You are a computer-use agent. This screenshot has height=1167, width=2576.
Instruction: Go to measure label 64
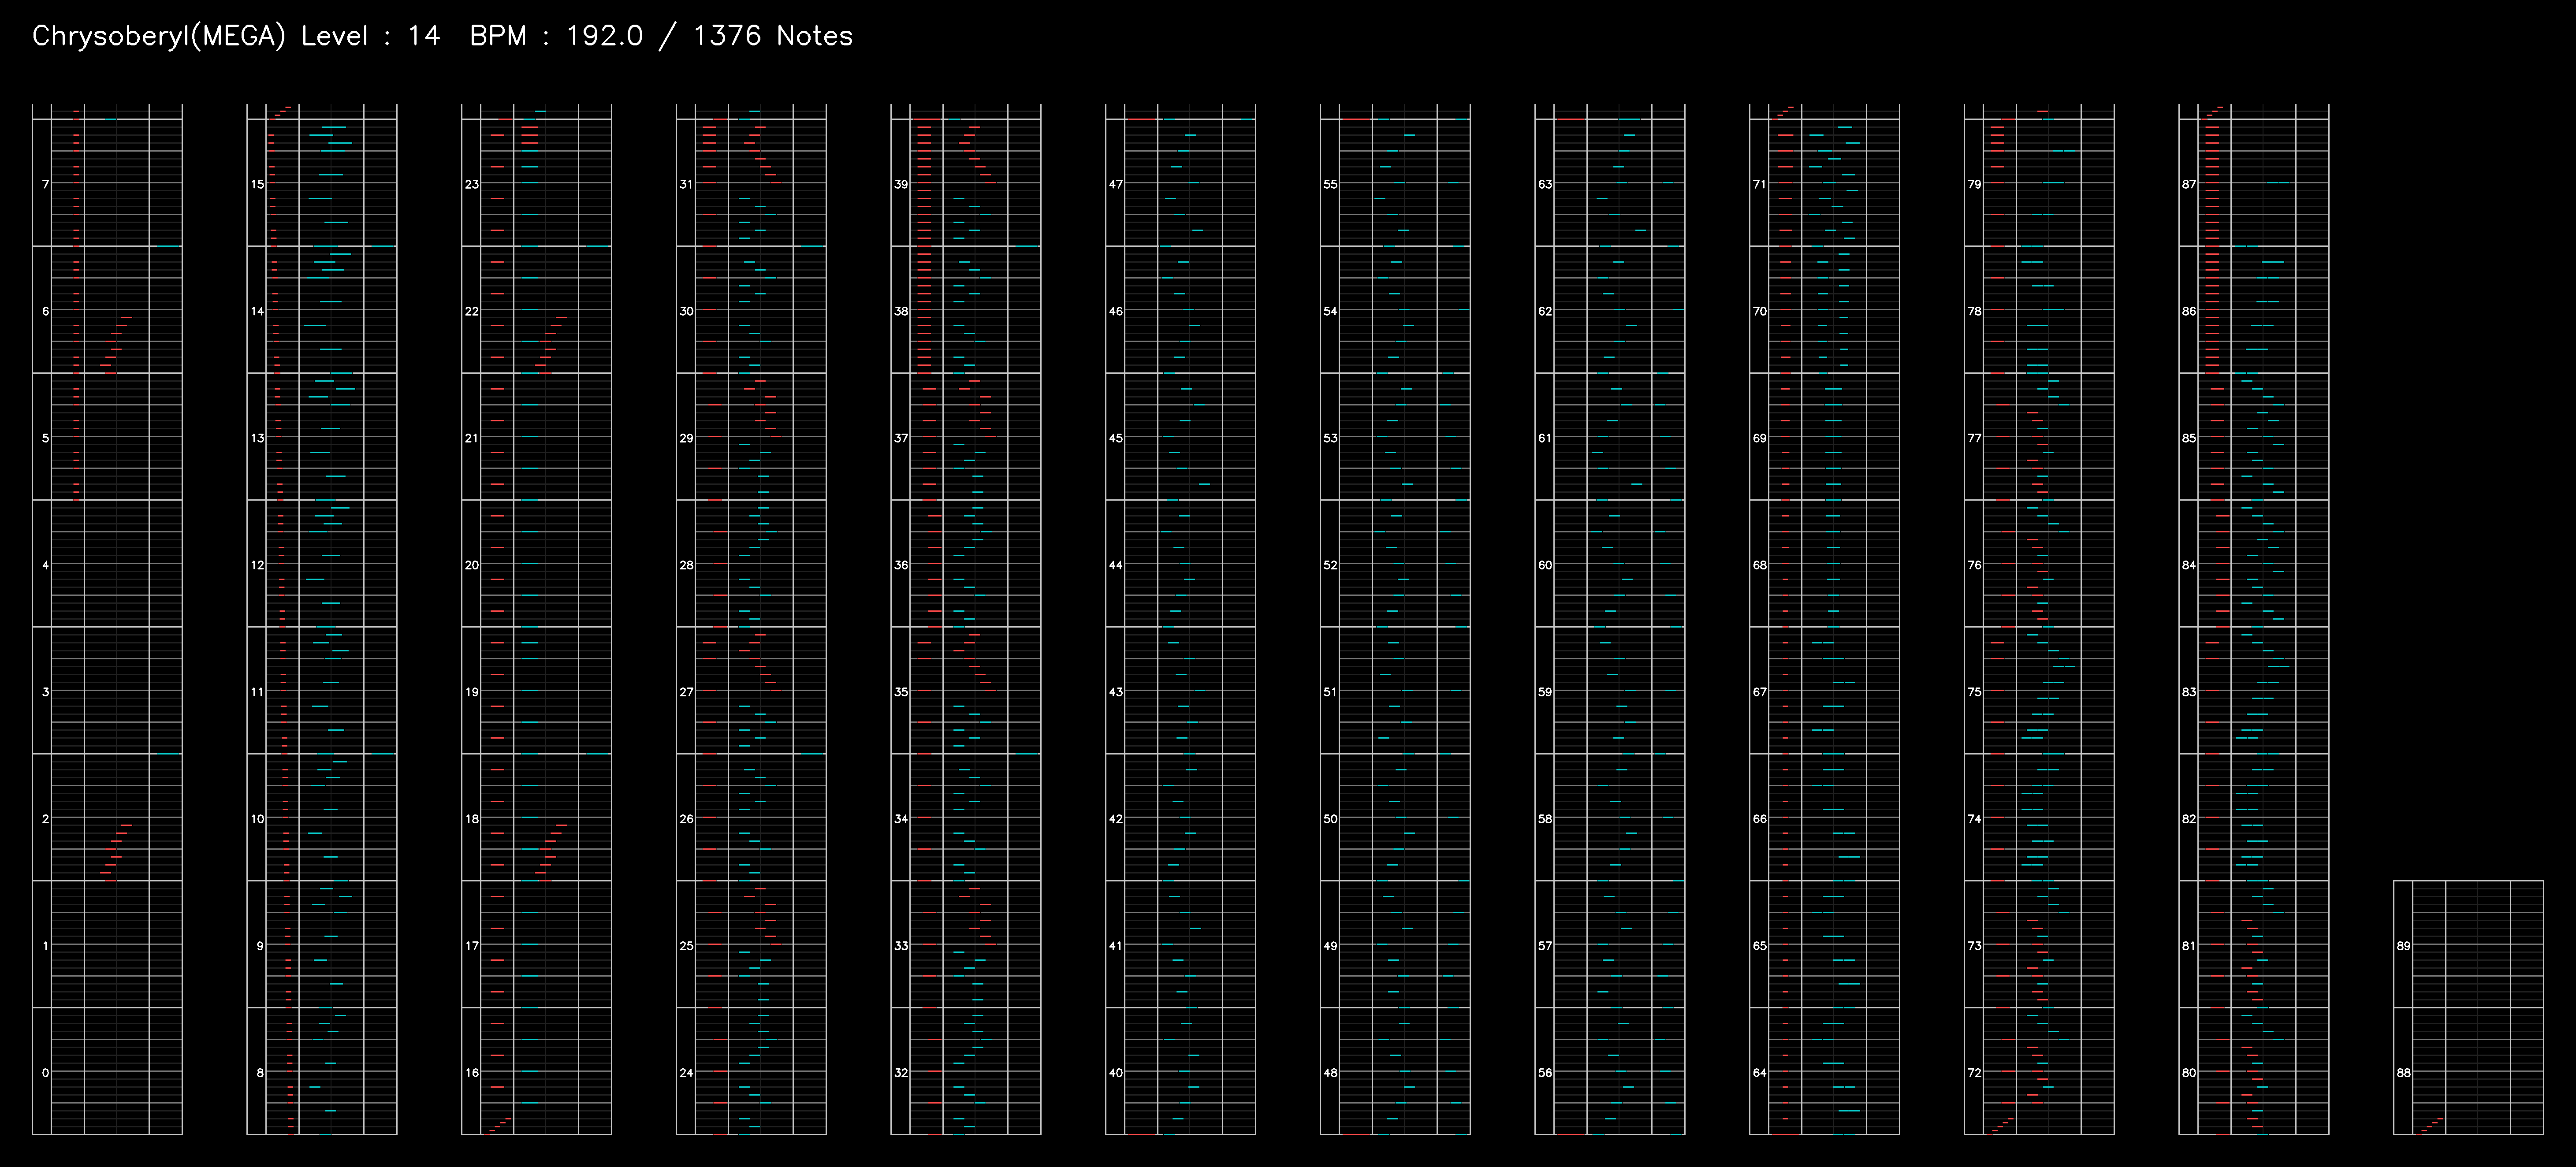point(1760,1073)
